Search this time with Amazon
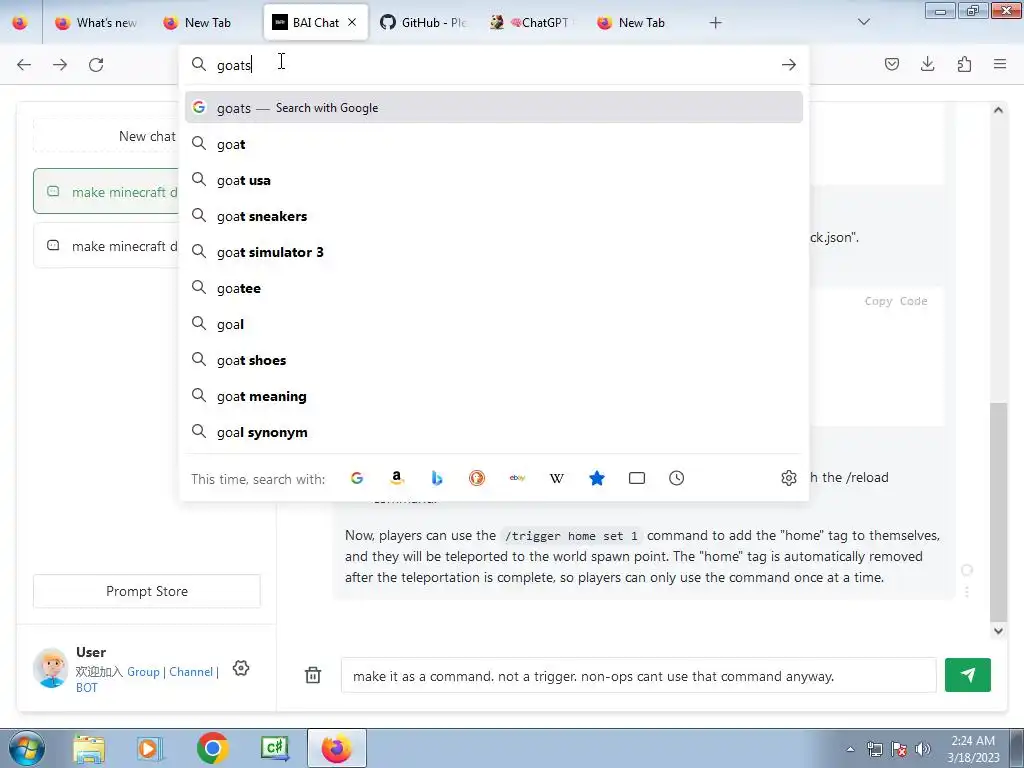This screenshot has width=1024, height=768. tap(396, 478)
